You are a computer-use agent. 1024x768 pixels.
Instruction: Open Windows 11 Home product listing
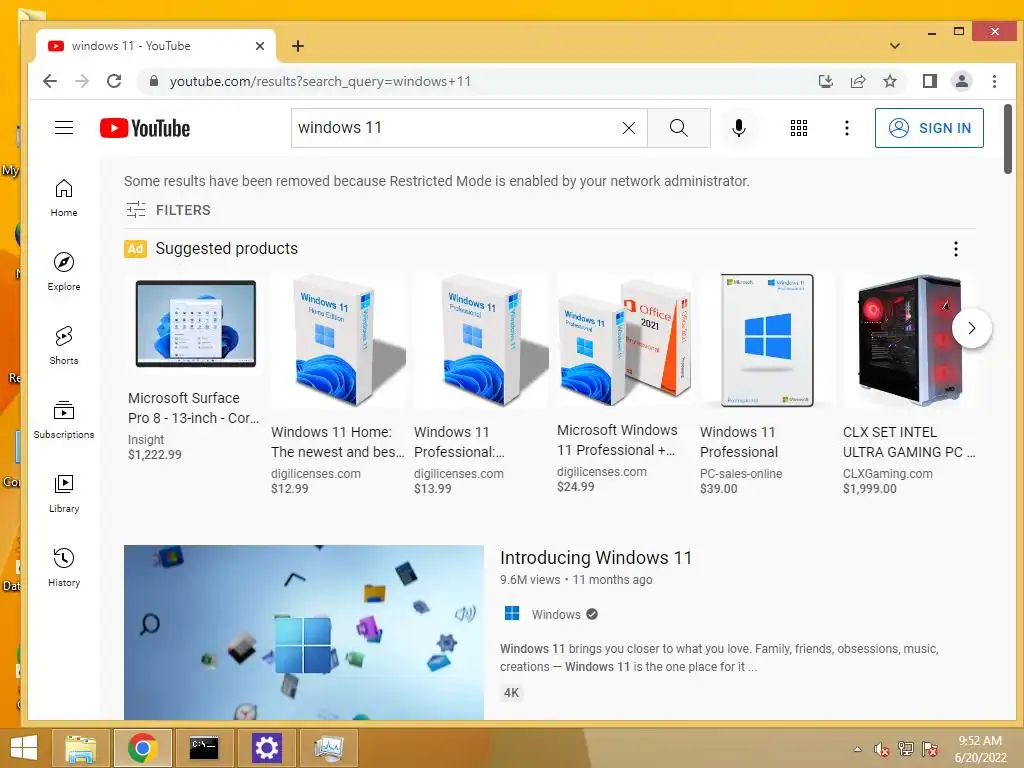click(337, 441)
